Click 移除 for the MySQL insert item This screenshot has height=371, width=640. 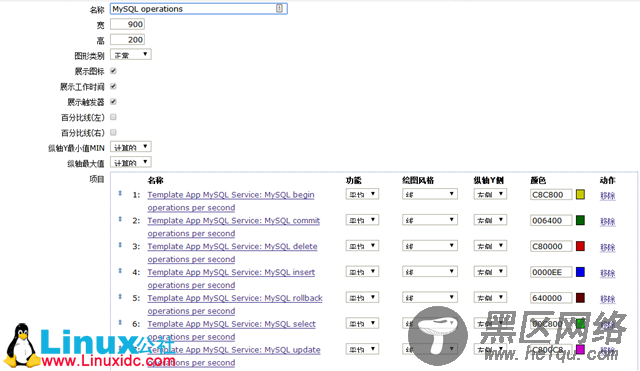(607, 273)
